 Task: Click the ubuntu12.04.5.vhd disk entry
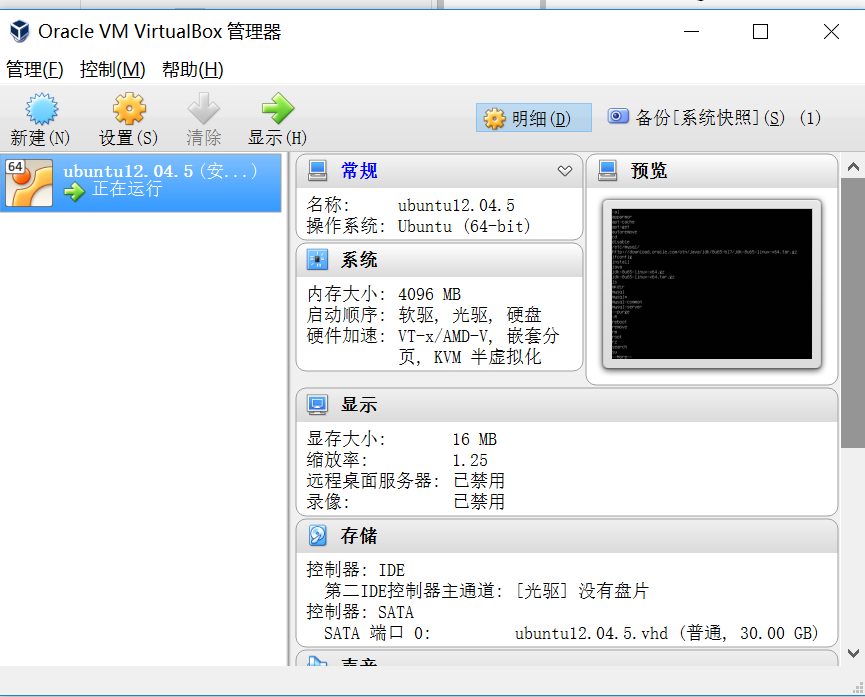pos(666,633)
